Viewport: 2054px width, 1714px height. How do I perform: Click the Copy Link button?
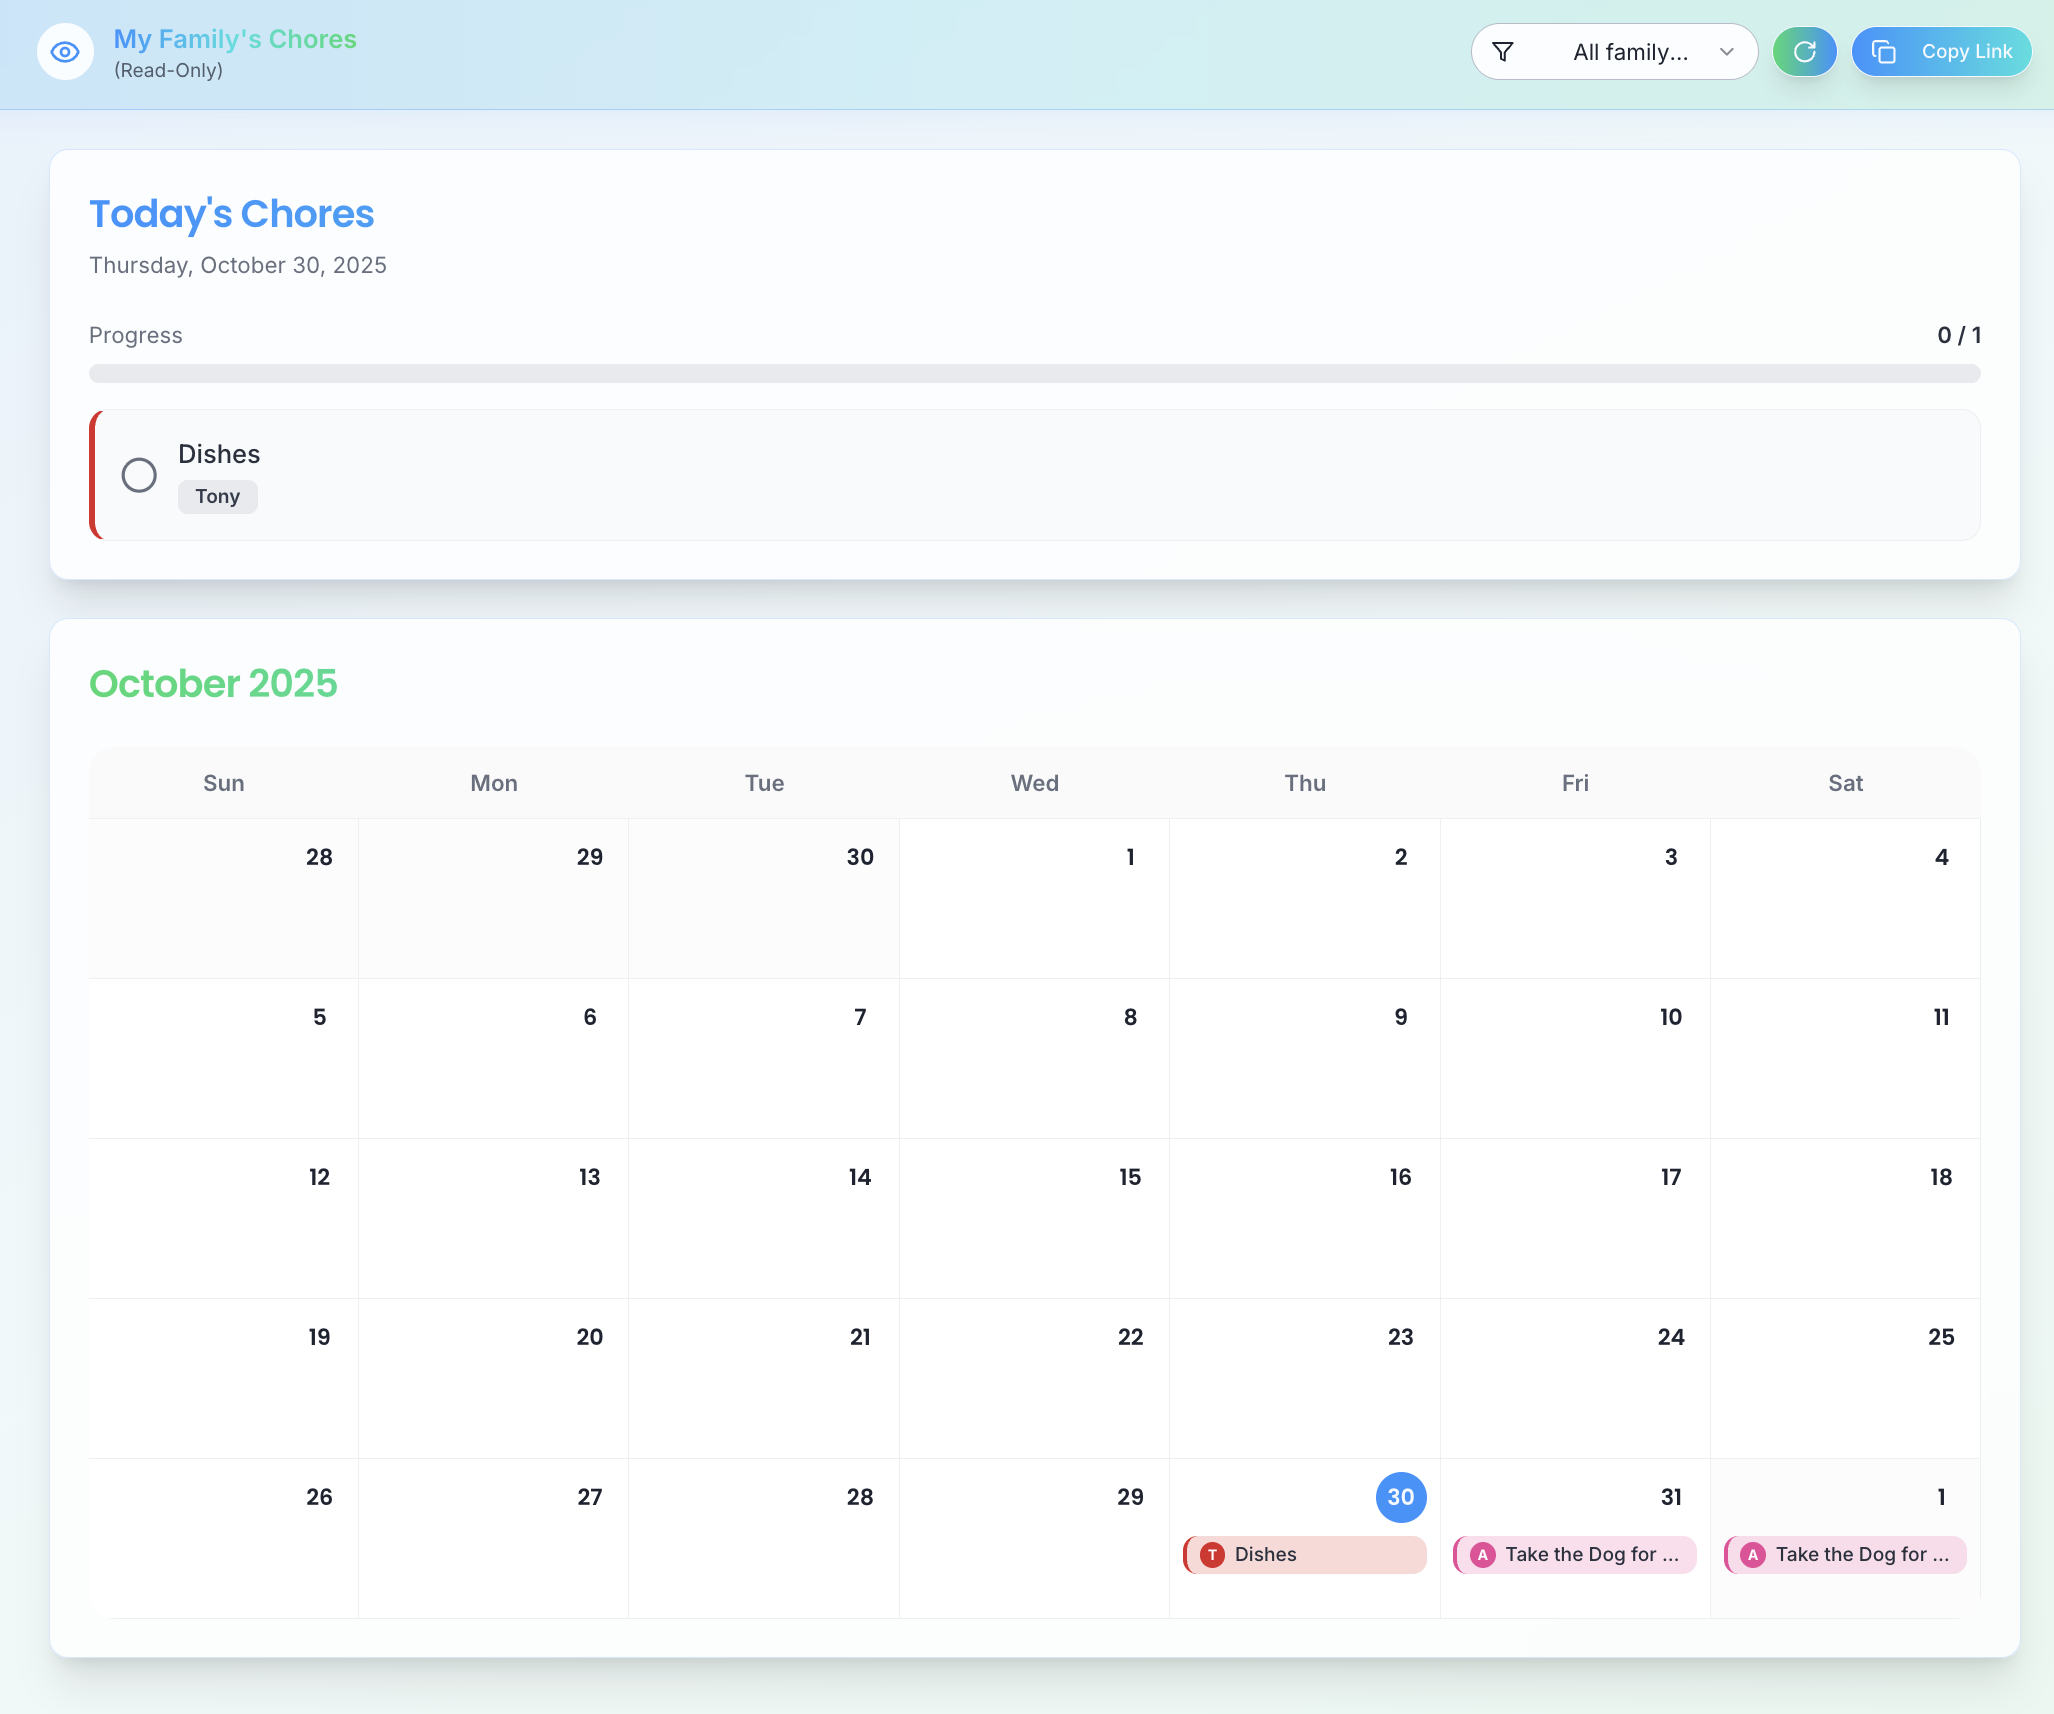(x=1941, y=51)
